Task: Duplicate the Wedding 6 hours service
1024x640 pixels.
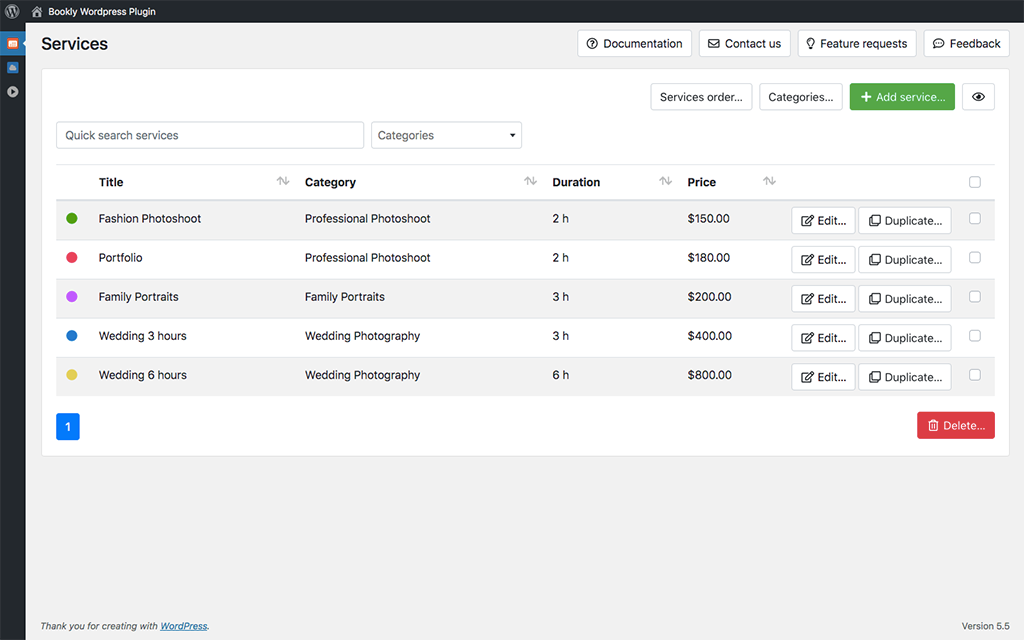Action: [904, 377]
